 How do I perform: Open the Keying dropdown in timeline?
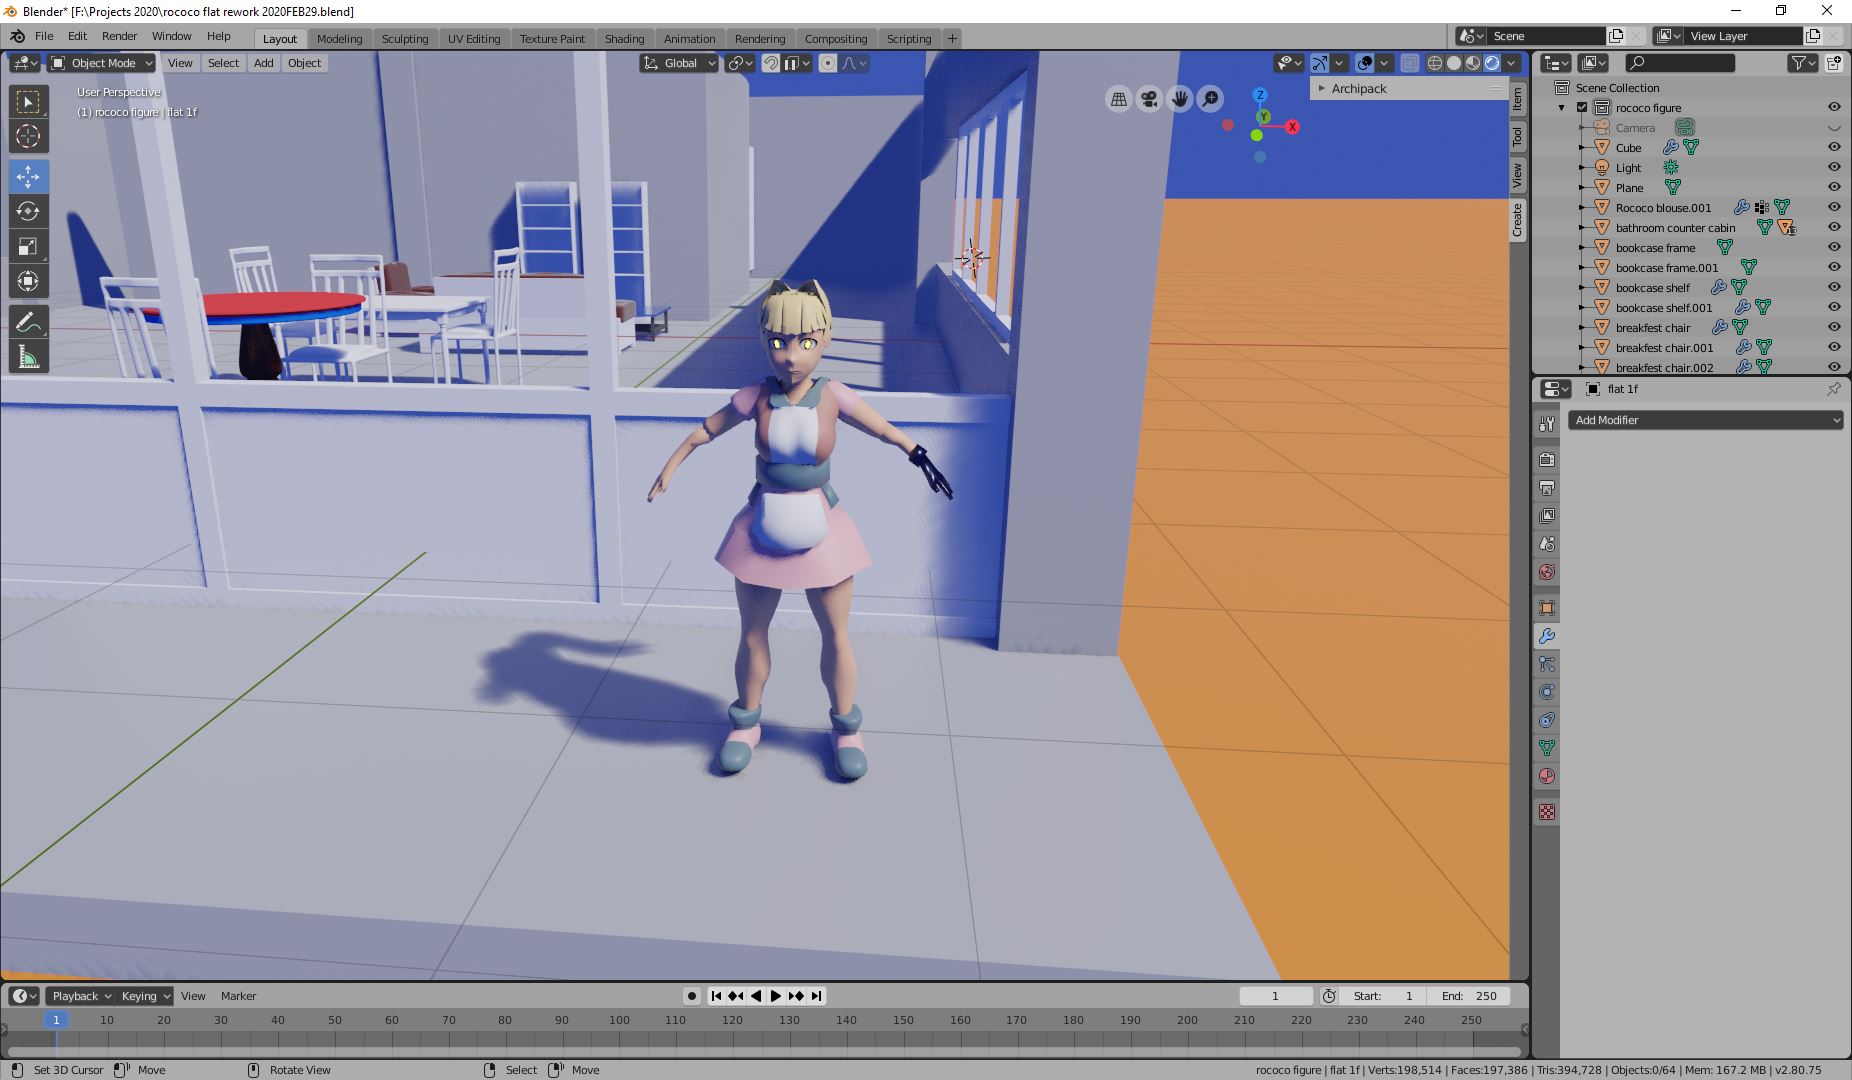click(x=146, y=996)
